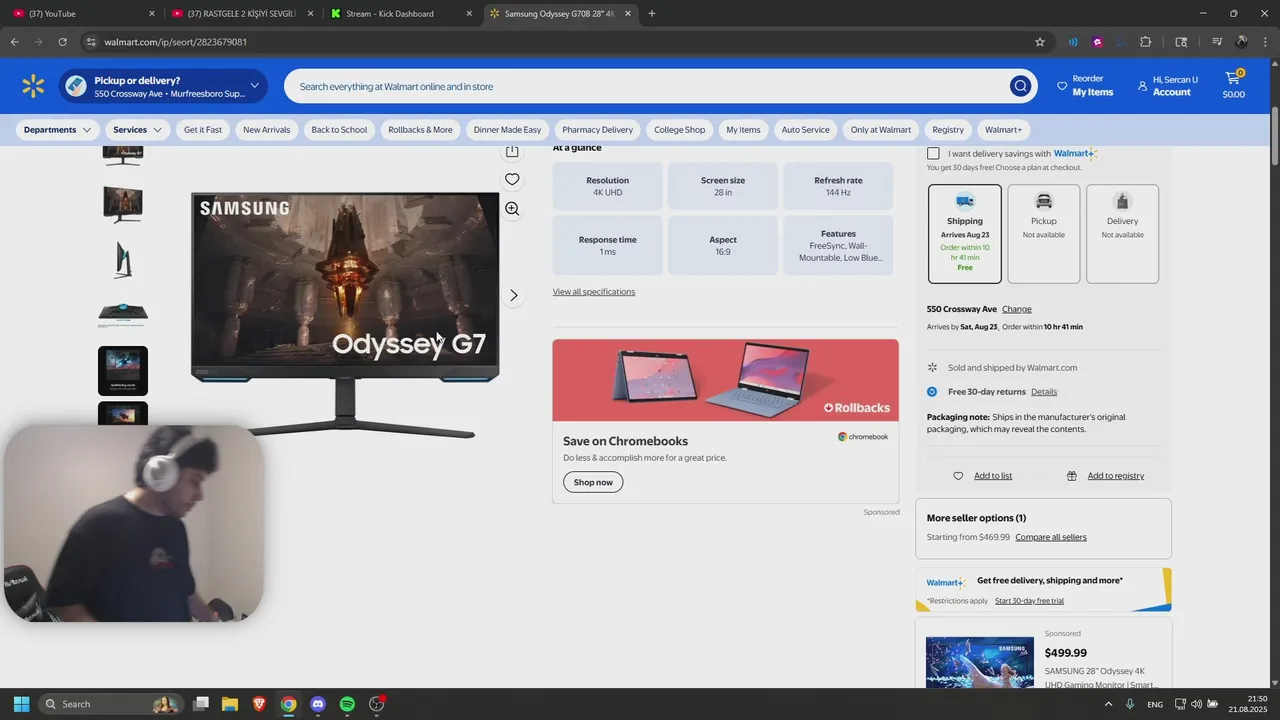Viewport: 1280px width, 720px height.
Task: Open Pharmacy Delivery navigation item
Action: click(597, 130)
